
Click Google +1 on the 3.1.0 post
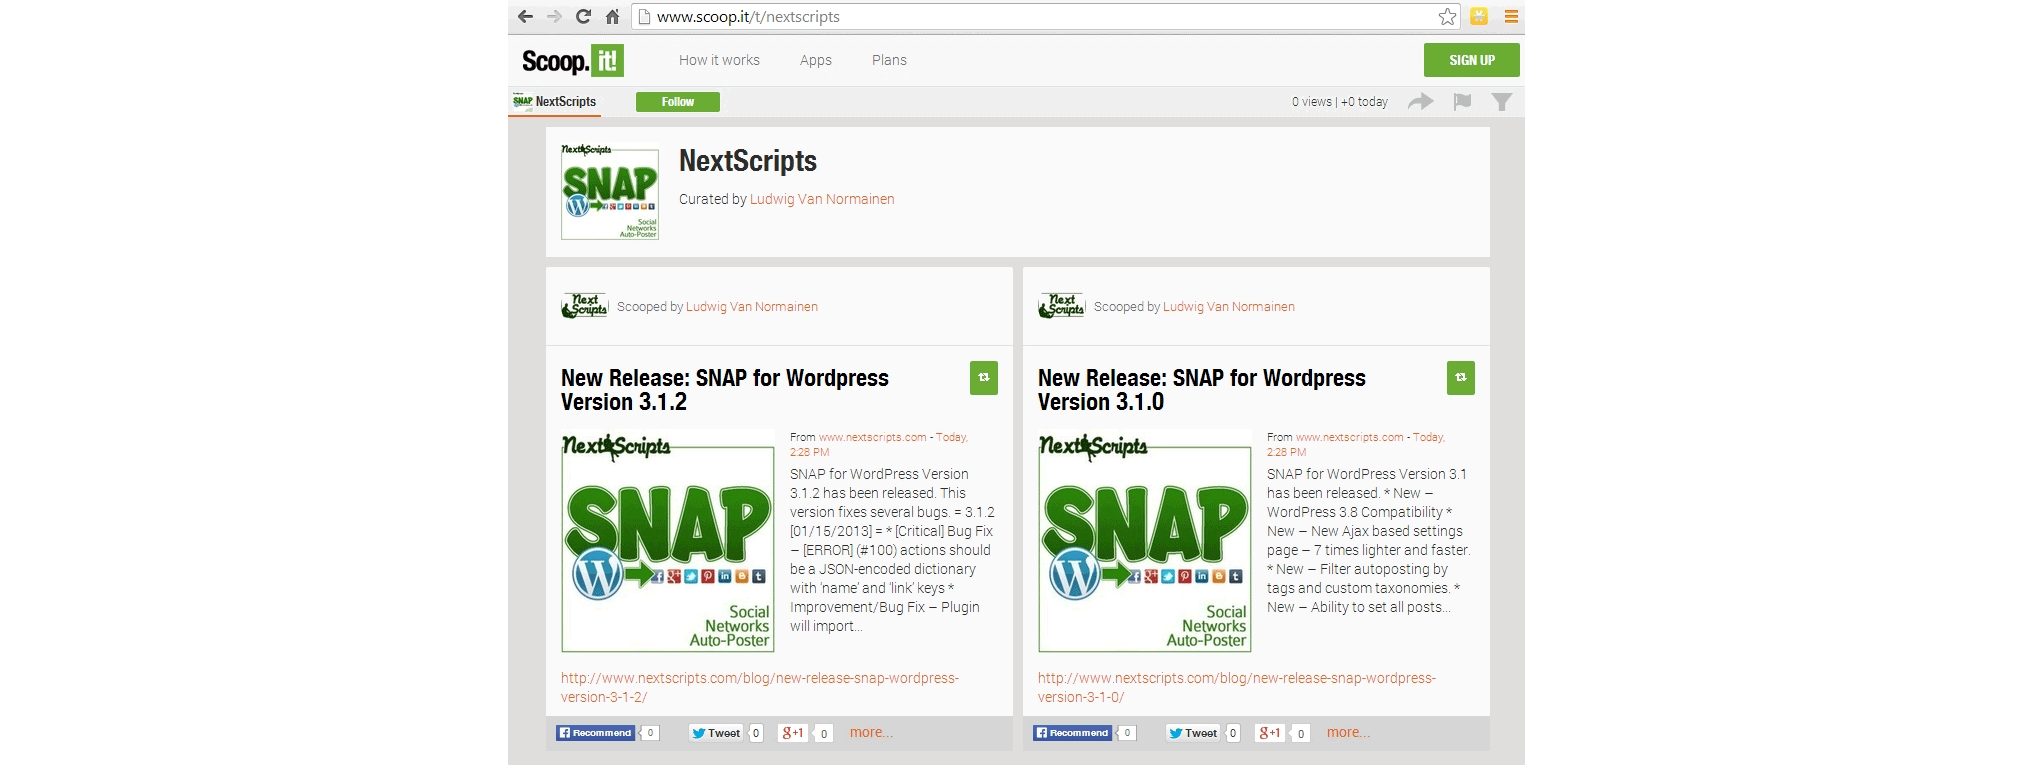[x=1270, y=733]
